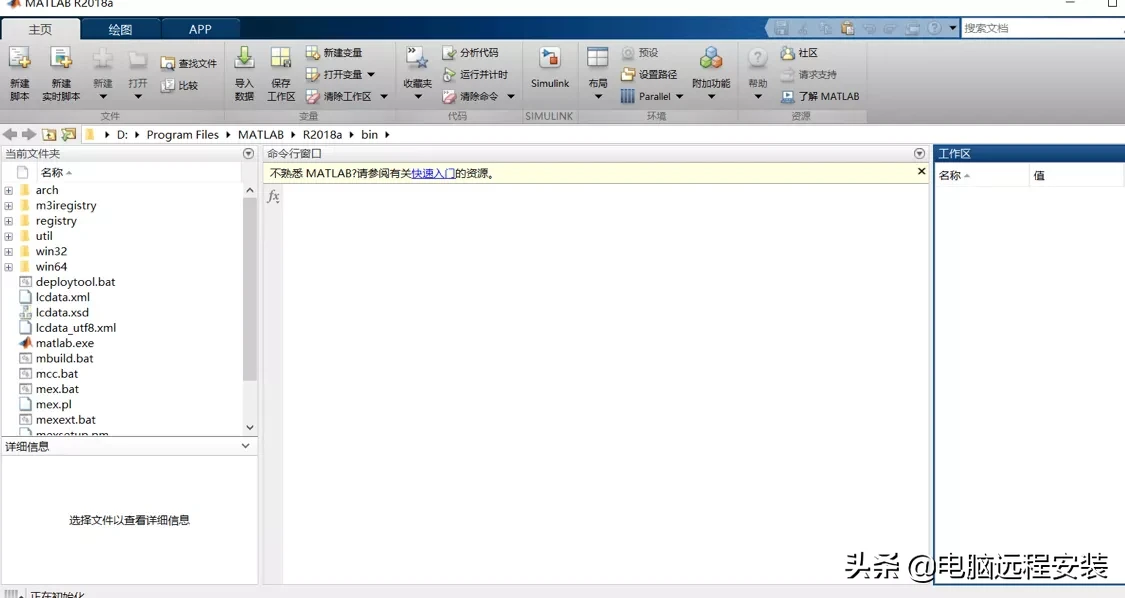Click 查找文件 (Find Files)

pos(189,64)
